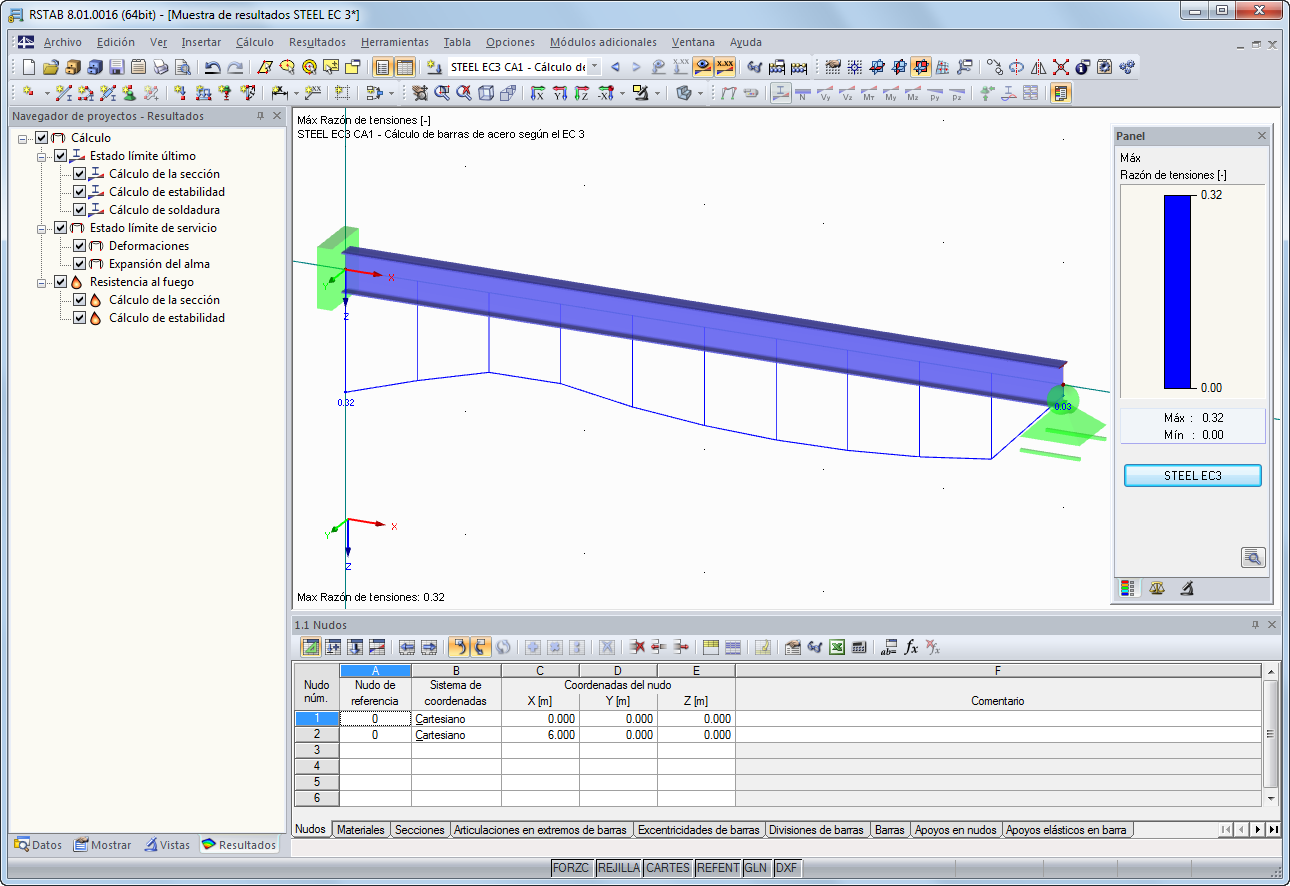The height and width of the screenshot is (886, 1290).
Task: Open the formula editor fx icon
Action: [x=911, y=647]
